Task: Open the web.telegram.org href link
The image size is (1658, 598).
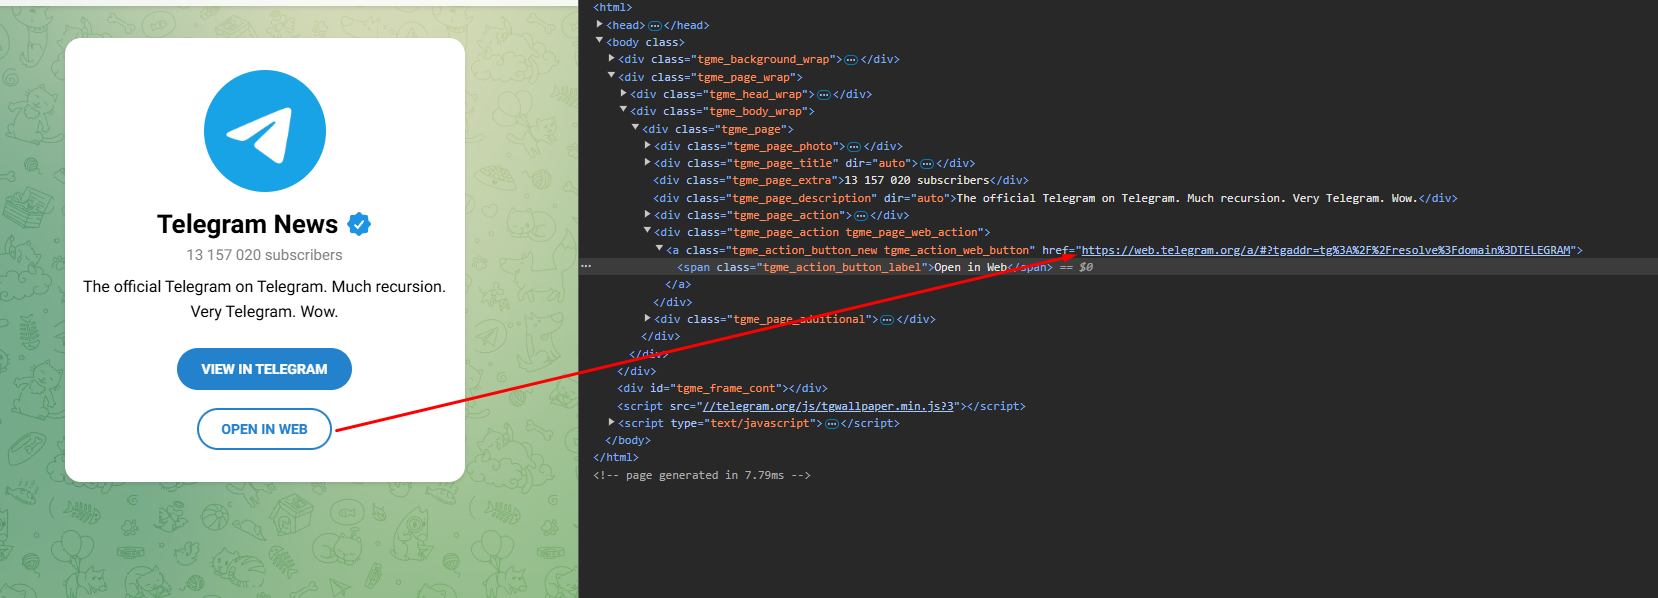Action: (x=1326, y=250)
